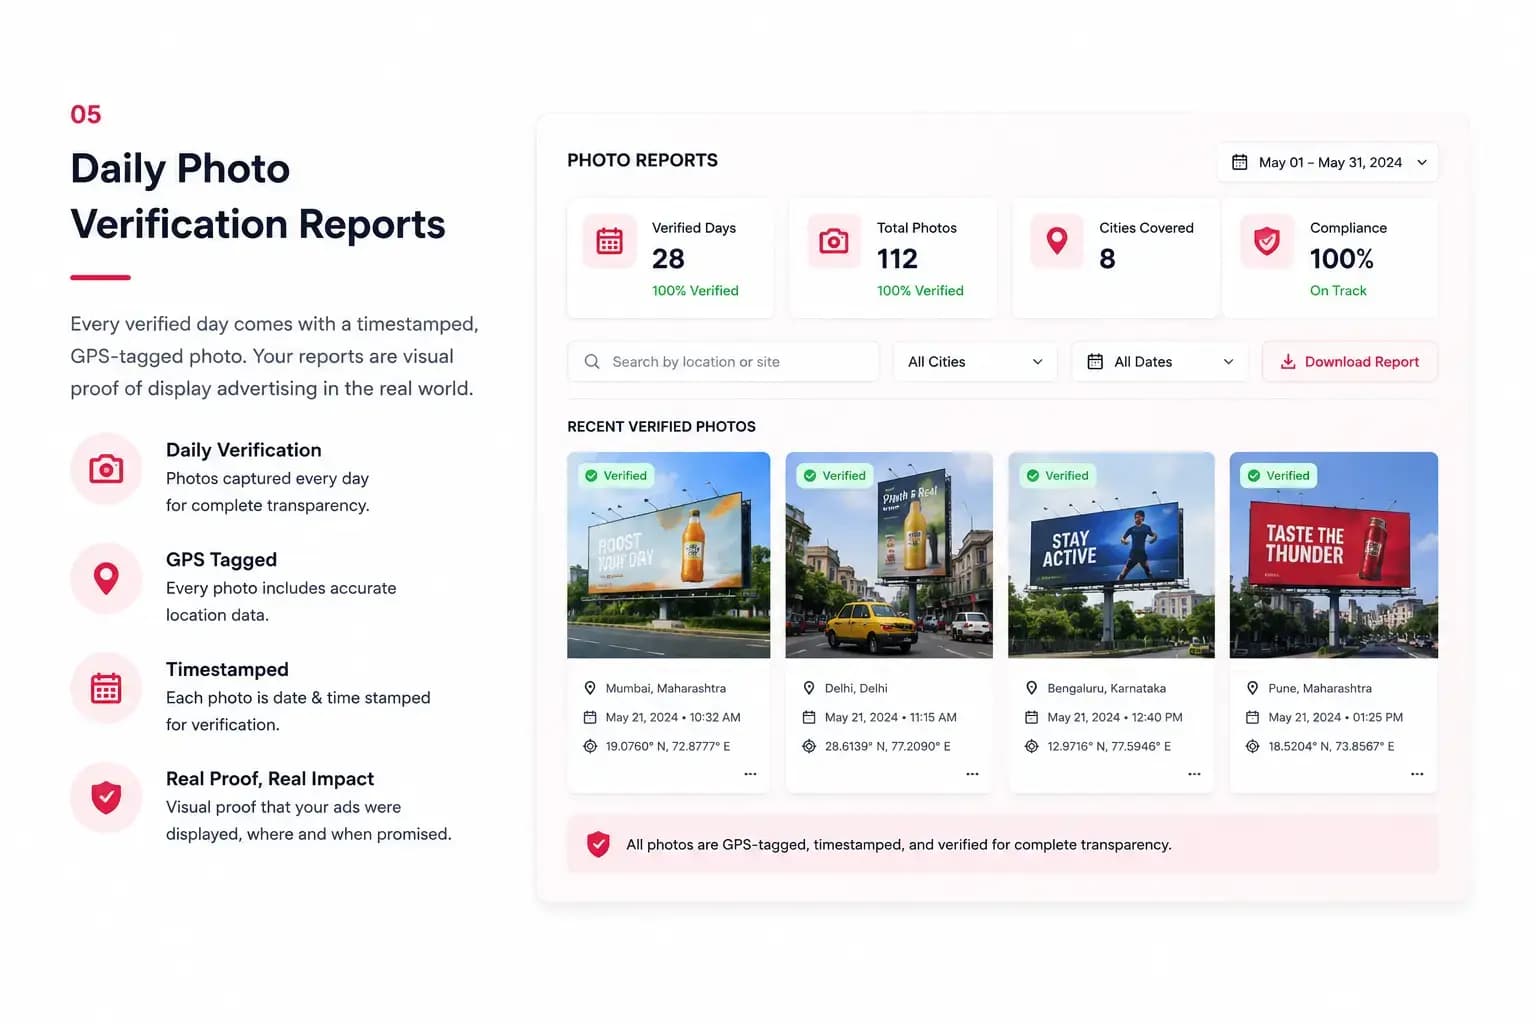
Task: Click the calendar icon beside May 21, 2024 • 10:32 AM
Action: pyautogui.click(x=590, y=717)
